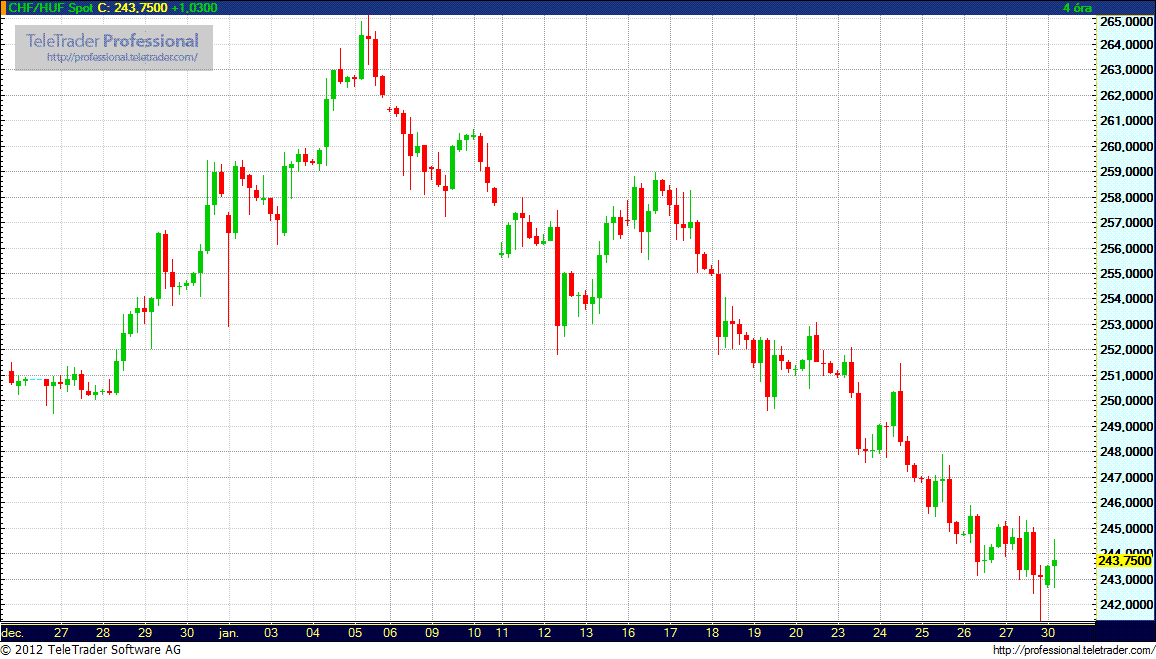1156x659 pixels.
Task: Click the 26 date label on time axis
Action: pos(964,632)
